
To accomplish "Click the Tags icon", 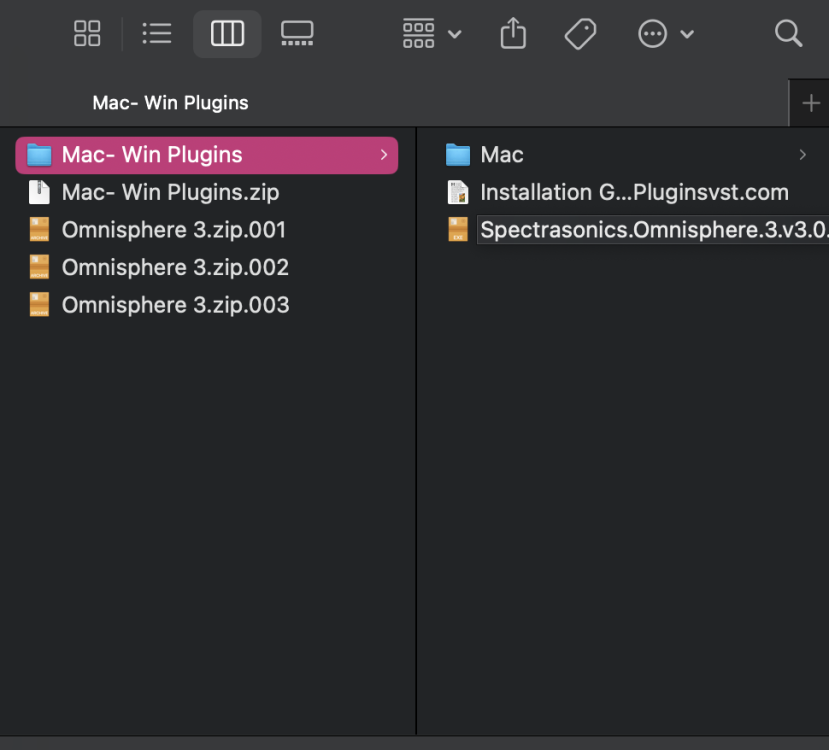I will (580, 33).
